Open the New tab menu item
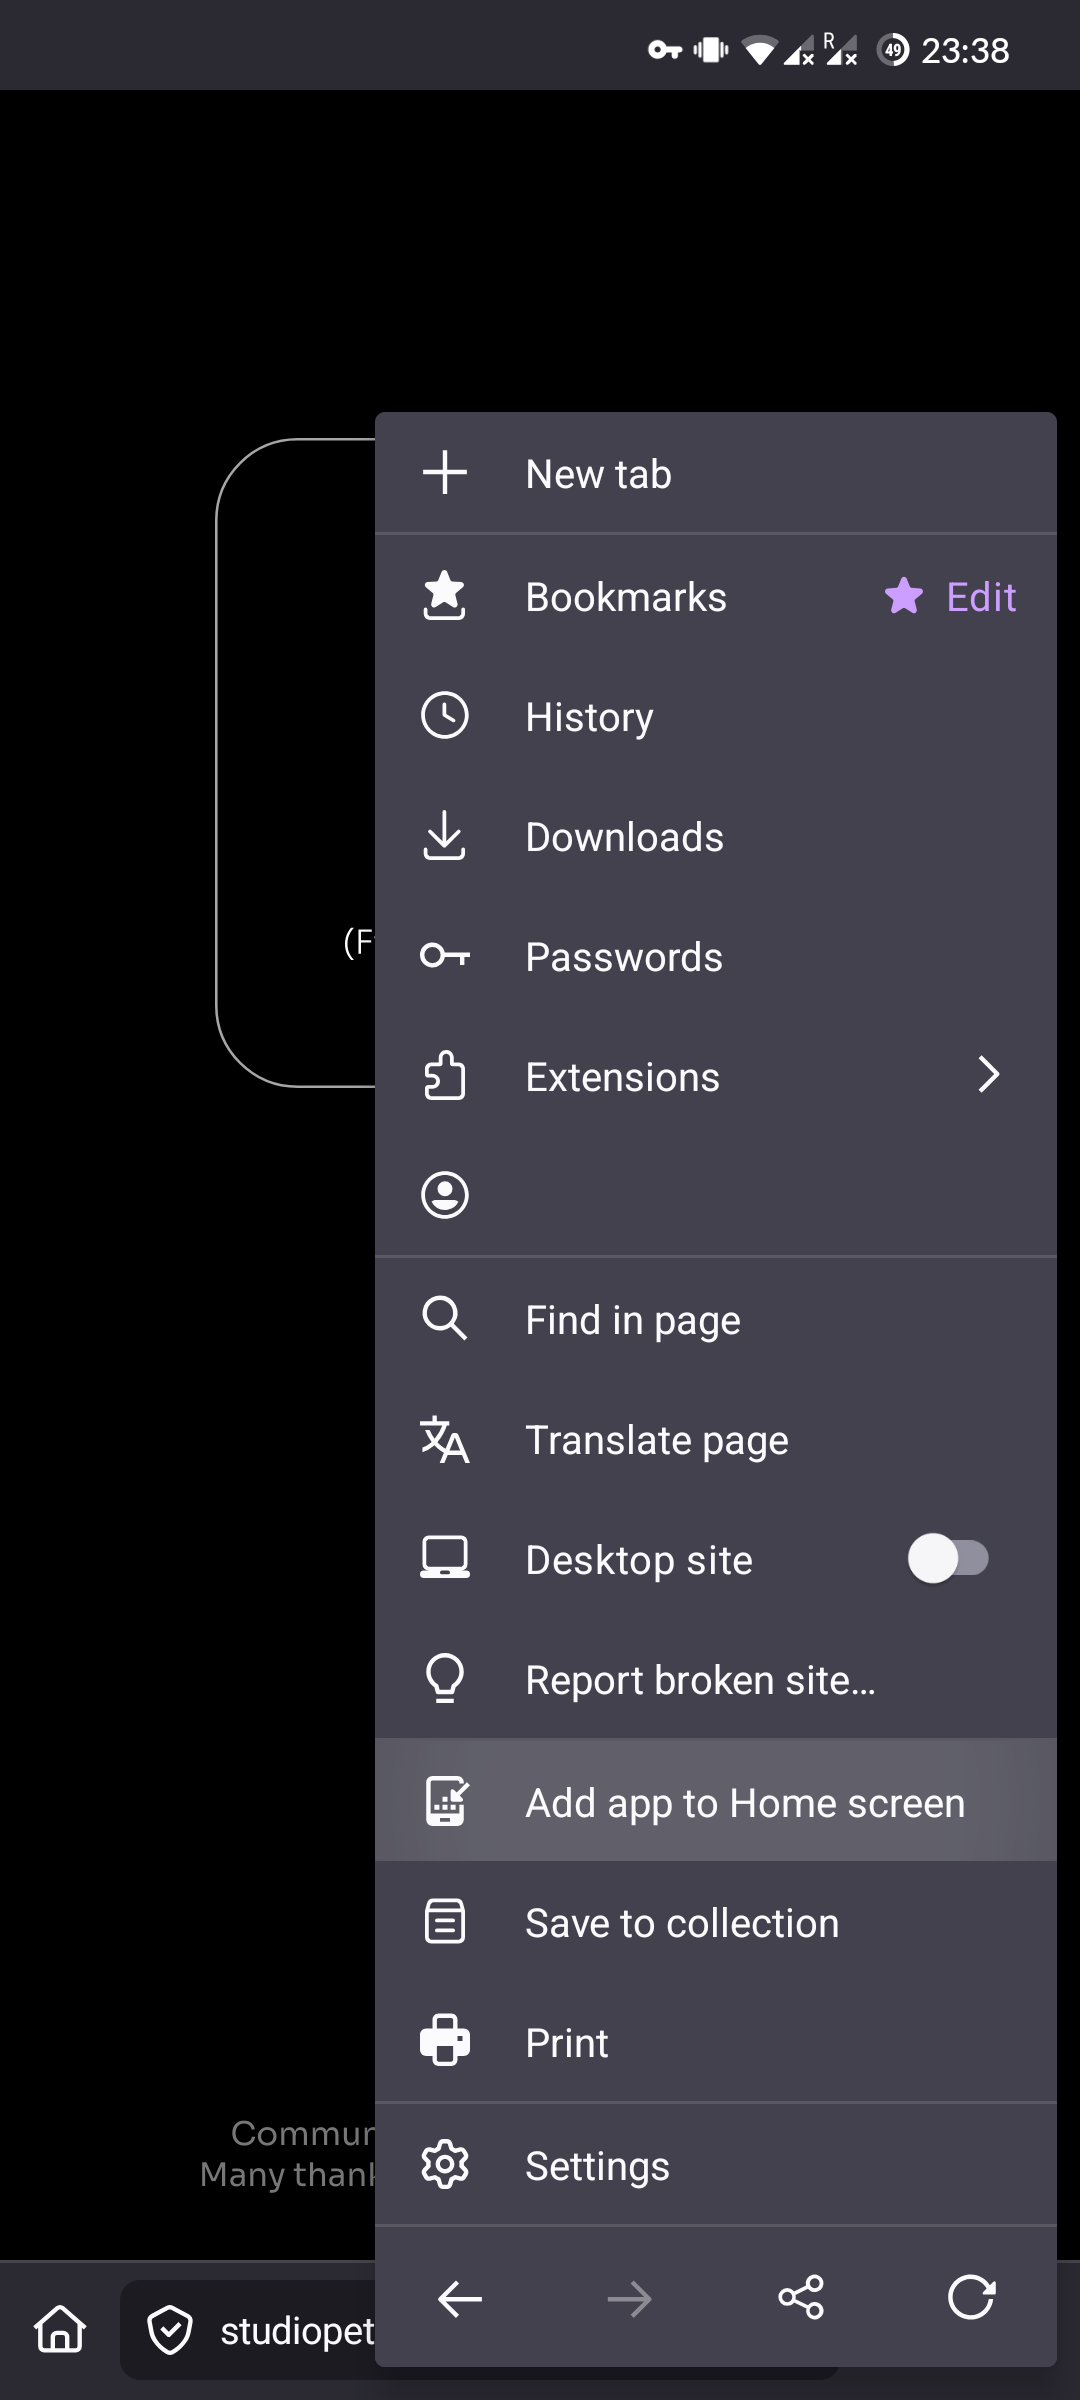This screenshot has width=1080, height=2400. click(x=598, y=474)
